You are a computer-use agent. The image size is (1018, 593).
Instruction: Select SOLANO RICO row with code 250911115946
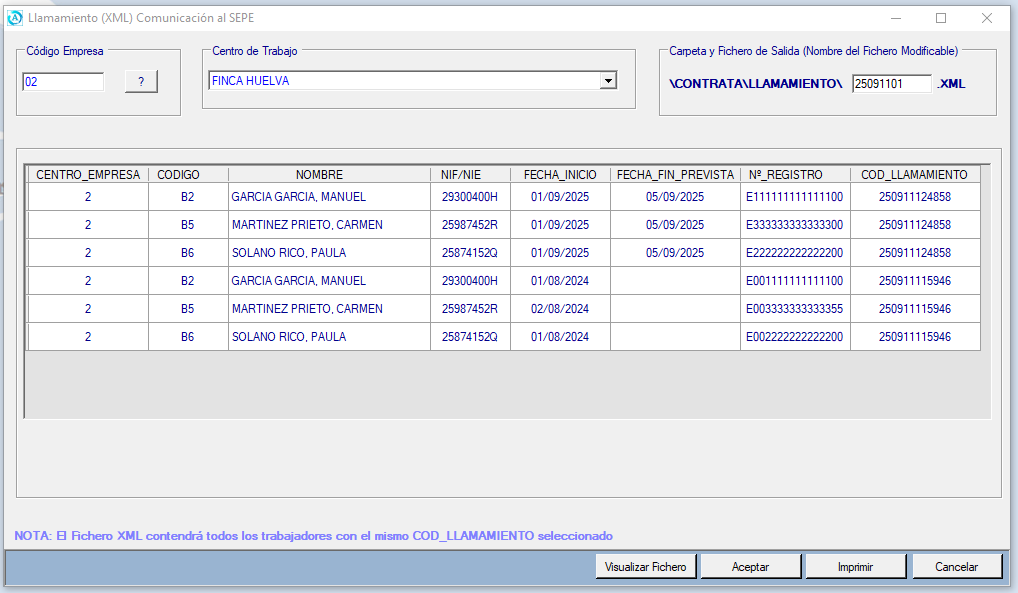point(288,337)
